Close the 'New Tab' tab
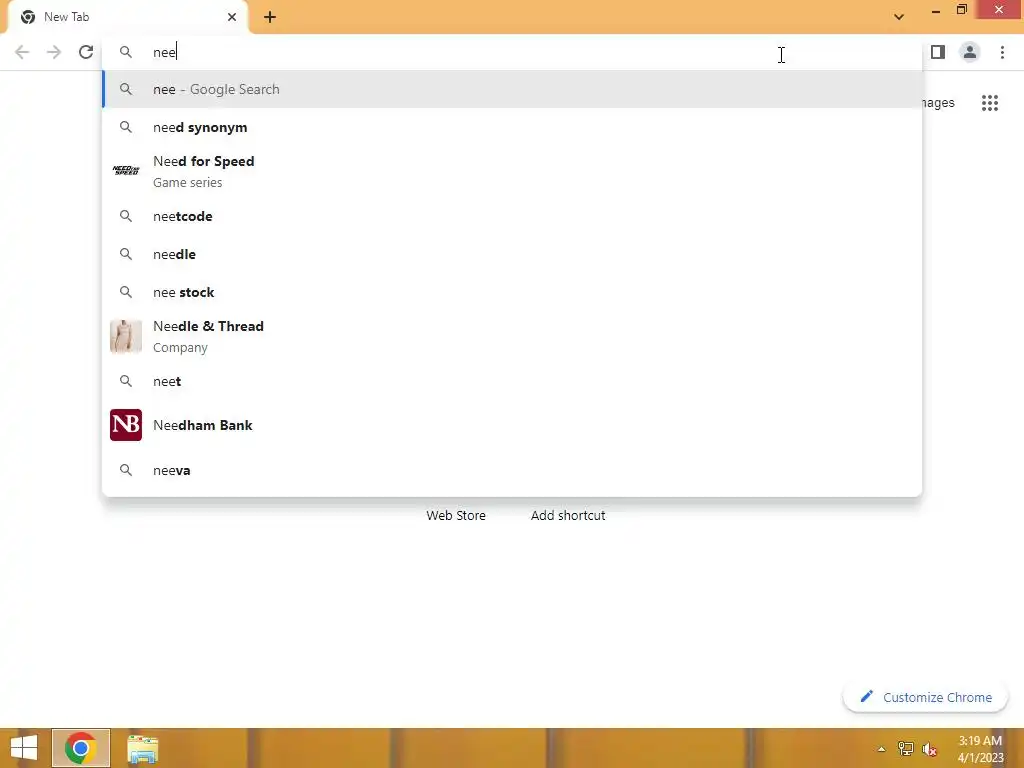 232,17
